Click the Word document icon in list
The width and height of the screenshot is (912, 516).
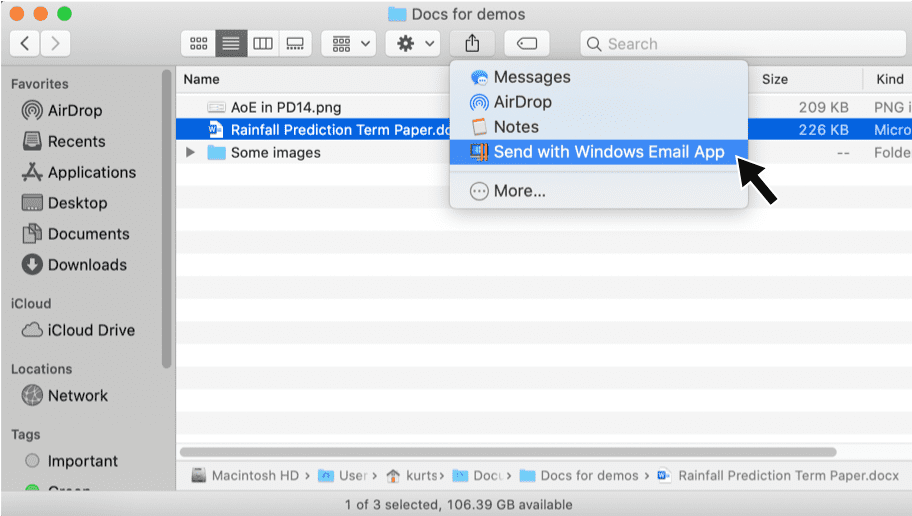[x=216, y=130]
